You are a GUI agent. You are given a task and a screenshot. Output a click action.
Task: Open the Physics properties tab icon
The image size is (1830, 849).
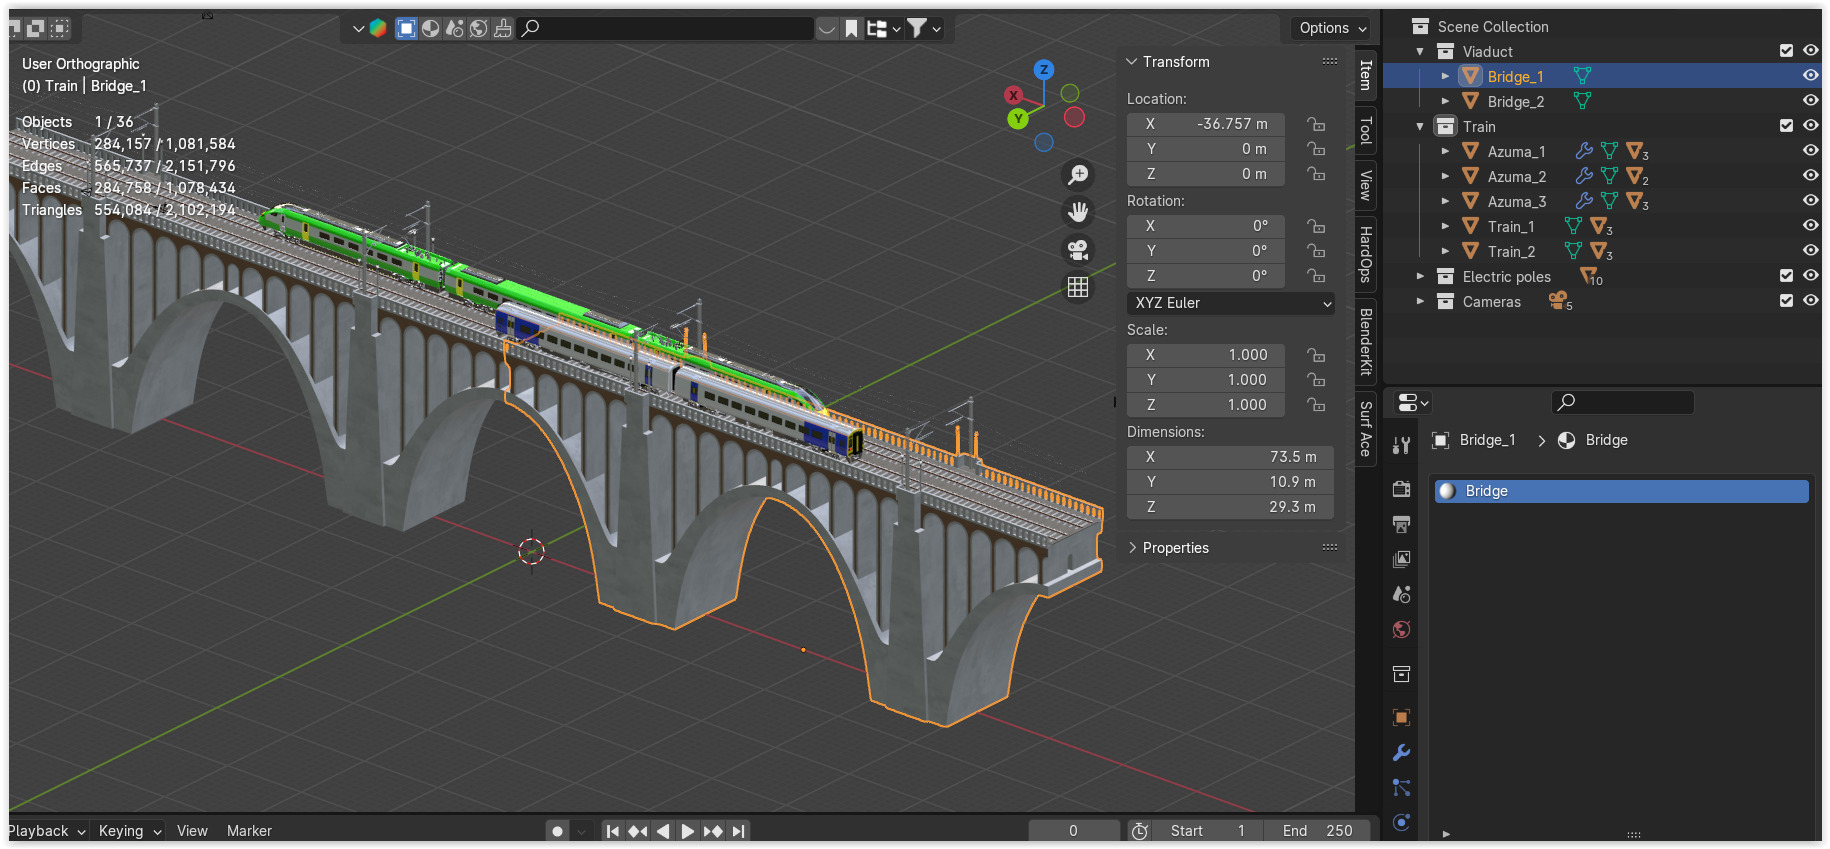[x=1401, y=822]
